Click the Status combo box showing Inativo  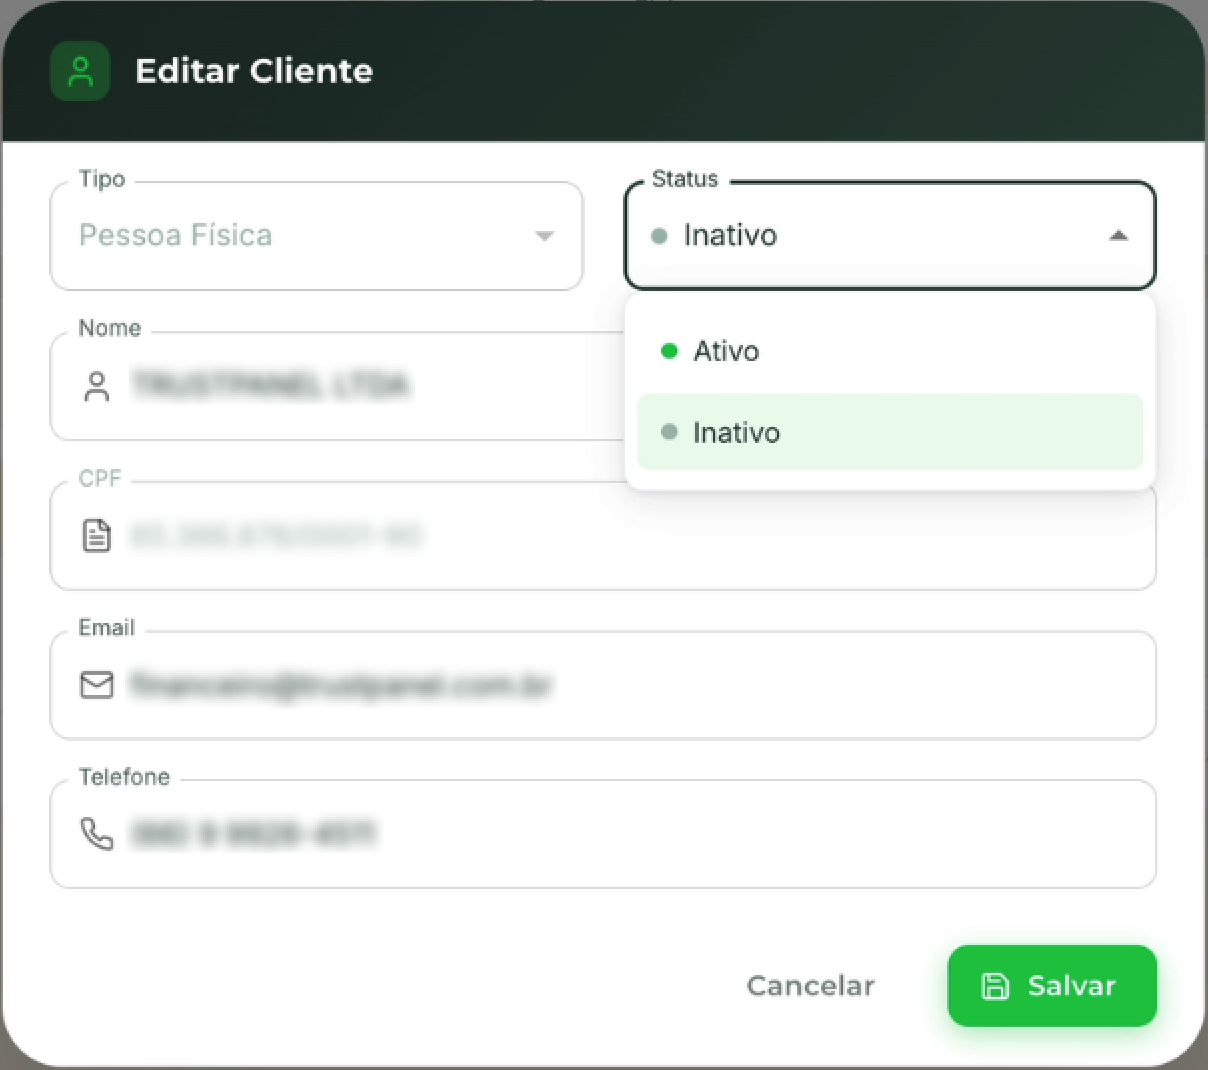[x=890, y=236]
